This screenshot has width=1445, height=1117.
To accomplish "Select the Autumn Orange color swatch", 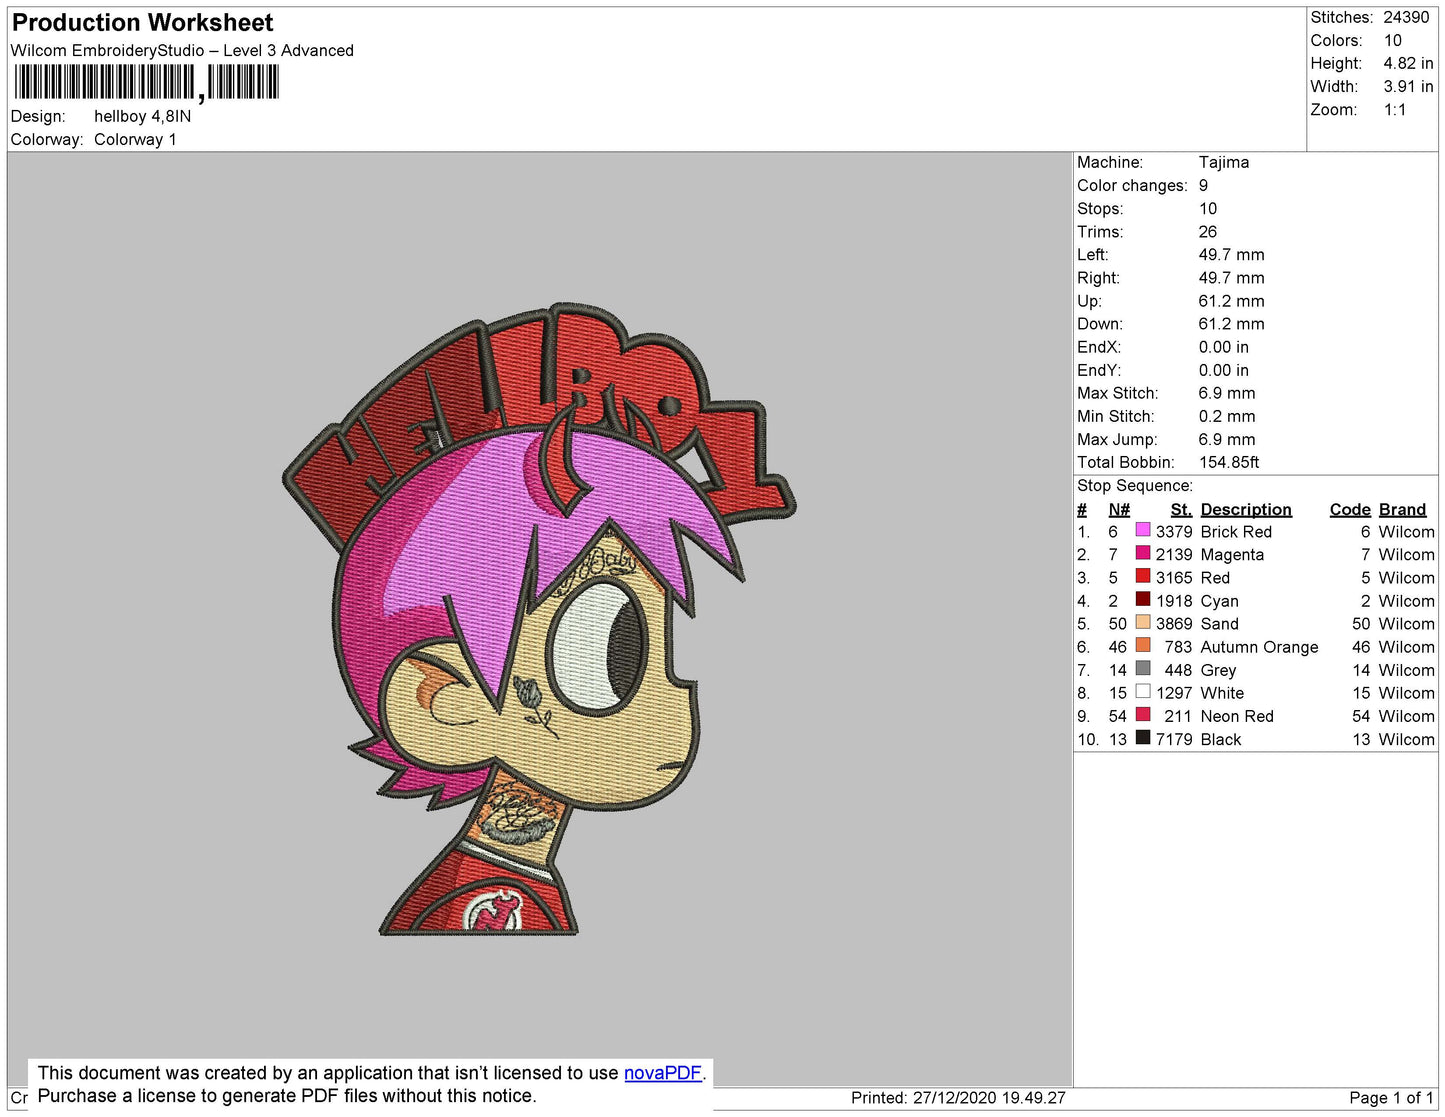I will coord(1143,645).
